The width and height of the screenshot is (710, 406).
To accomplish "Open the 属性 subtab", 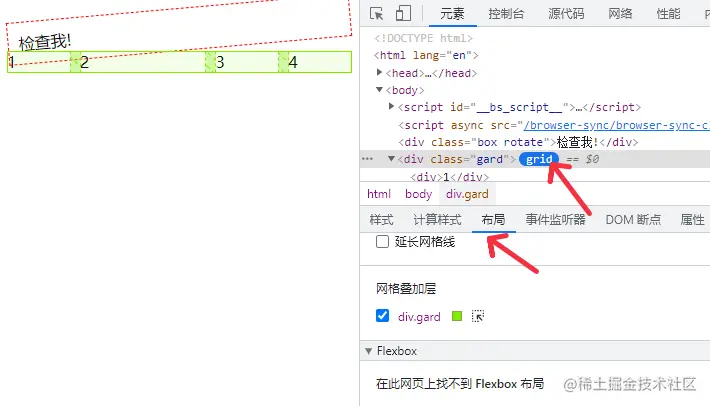I will pos(692,220).
